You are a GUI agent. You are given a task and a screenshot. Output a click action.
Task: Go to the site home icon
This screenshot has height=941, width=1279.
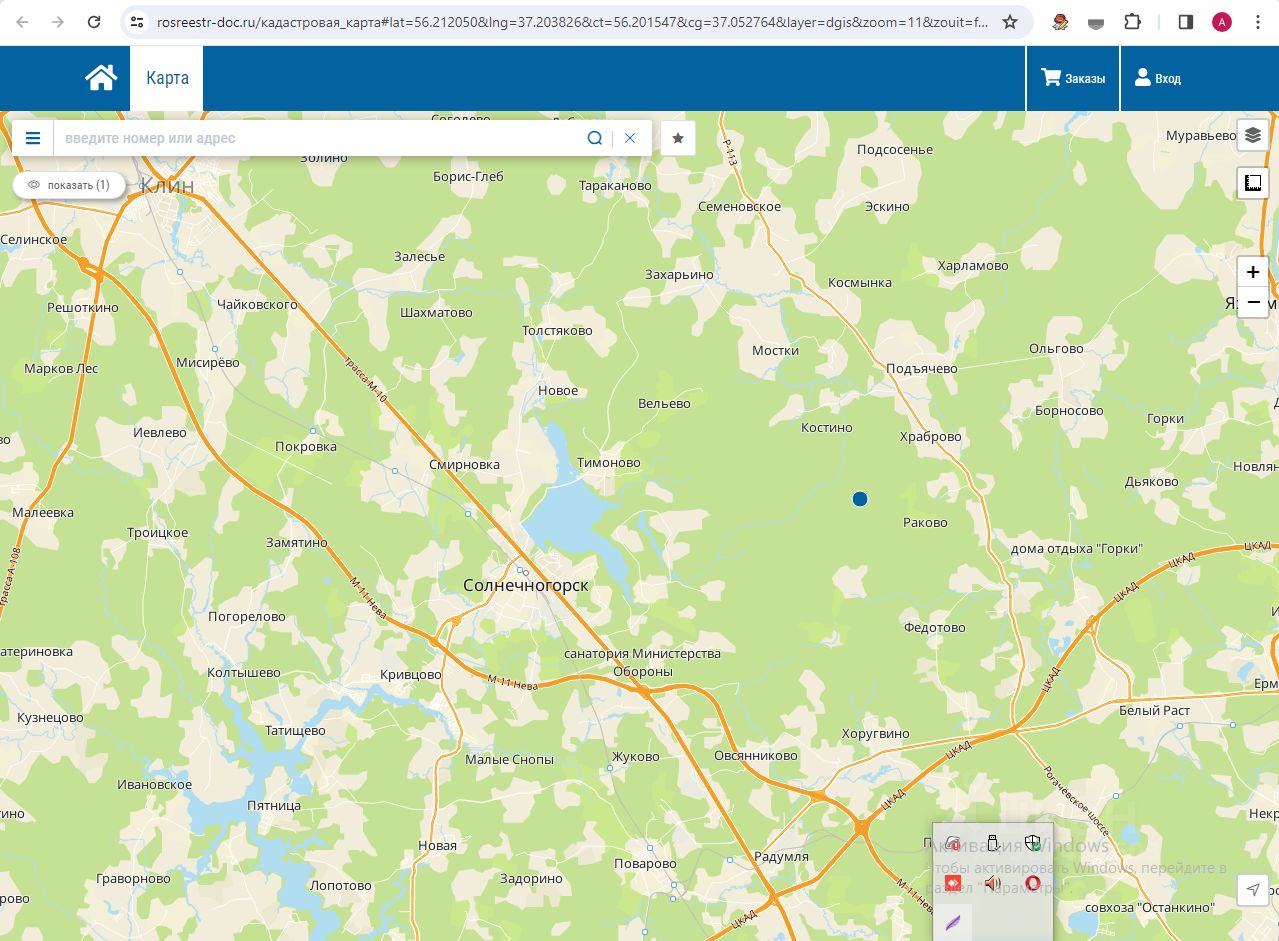pyautogui.click(x=101, y=78)
